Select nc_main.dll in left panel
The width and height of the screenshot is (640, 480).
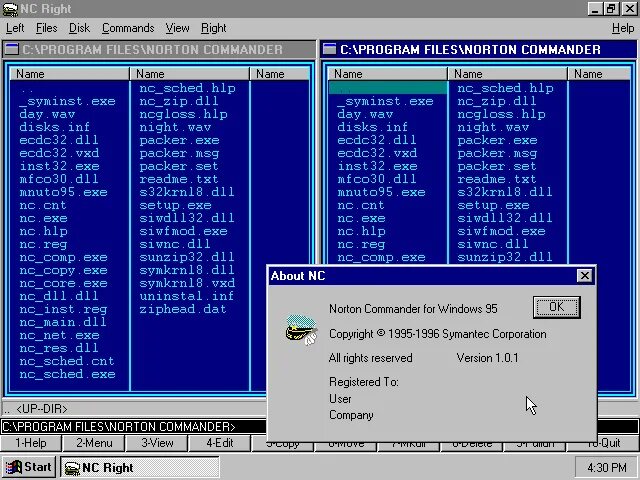(x=63, y=322)
